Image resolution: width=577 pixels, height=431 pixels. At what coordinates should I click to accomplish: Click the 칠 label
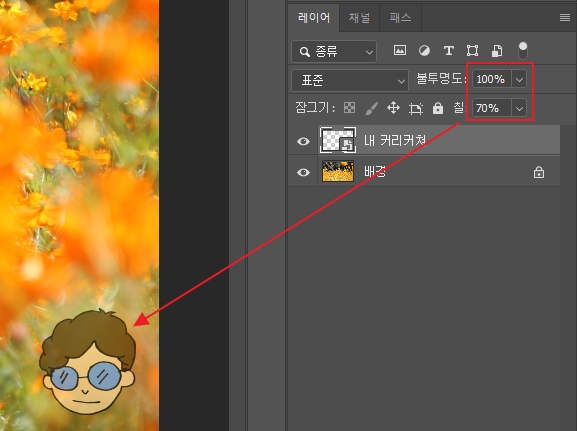coord(459,108)
